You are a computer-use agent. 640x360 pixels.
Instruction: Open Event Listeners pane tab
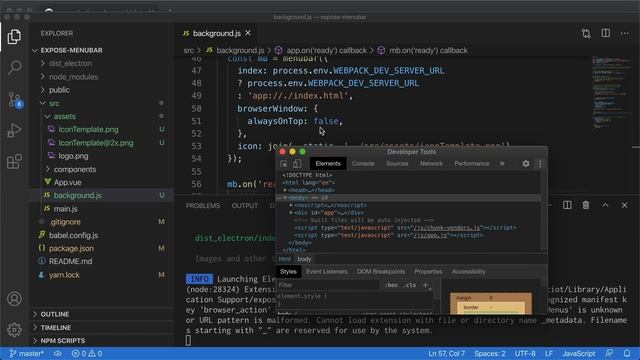[327, 271]
